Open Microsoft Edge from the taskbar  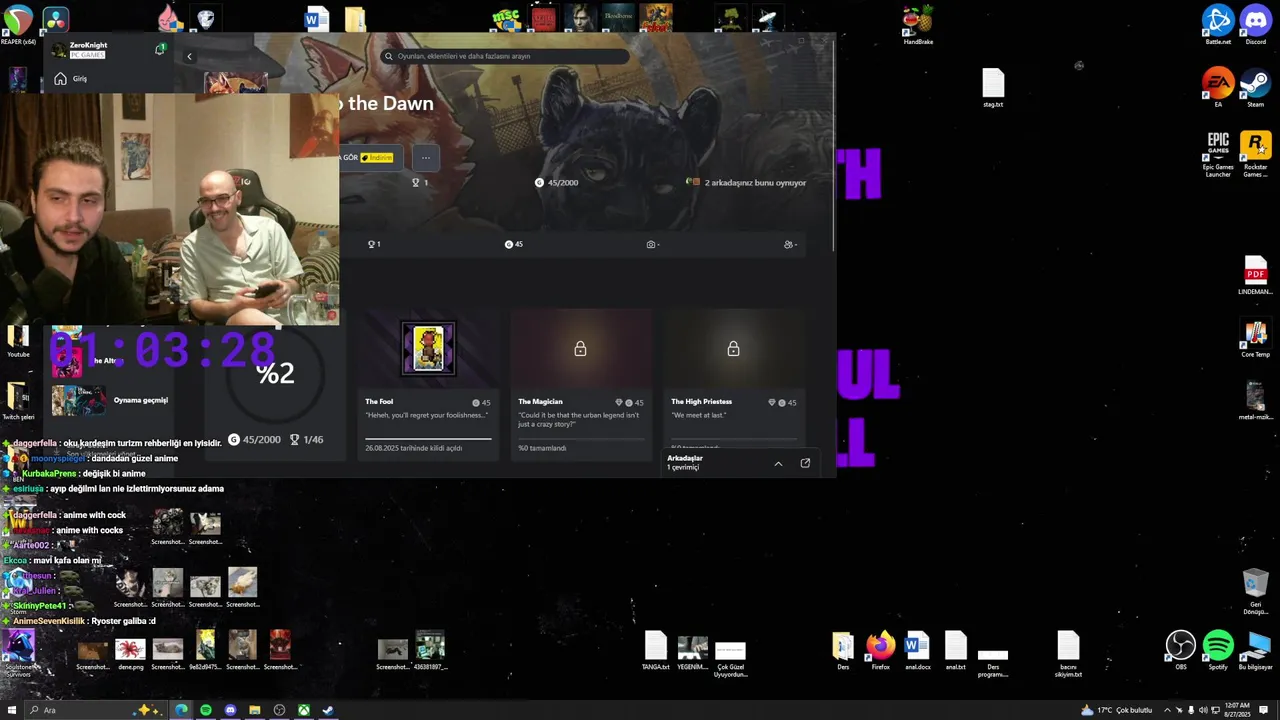tap(181, 710)
